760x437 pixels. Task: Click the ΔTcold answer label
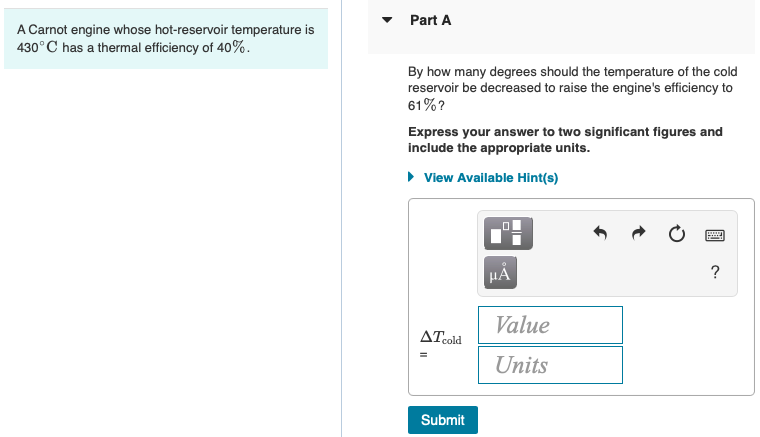tap(440, 339)
